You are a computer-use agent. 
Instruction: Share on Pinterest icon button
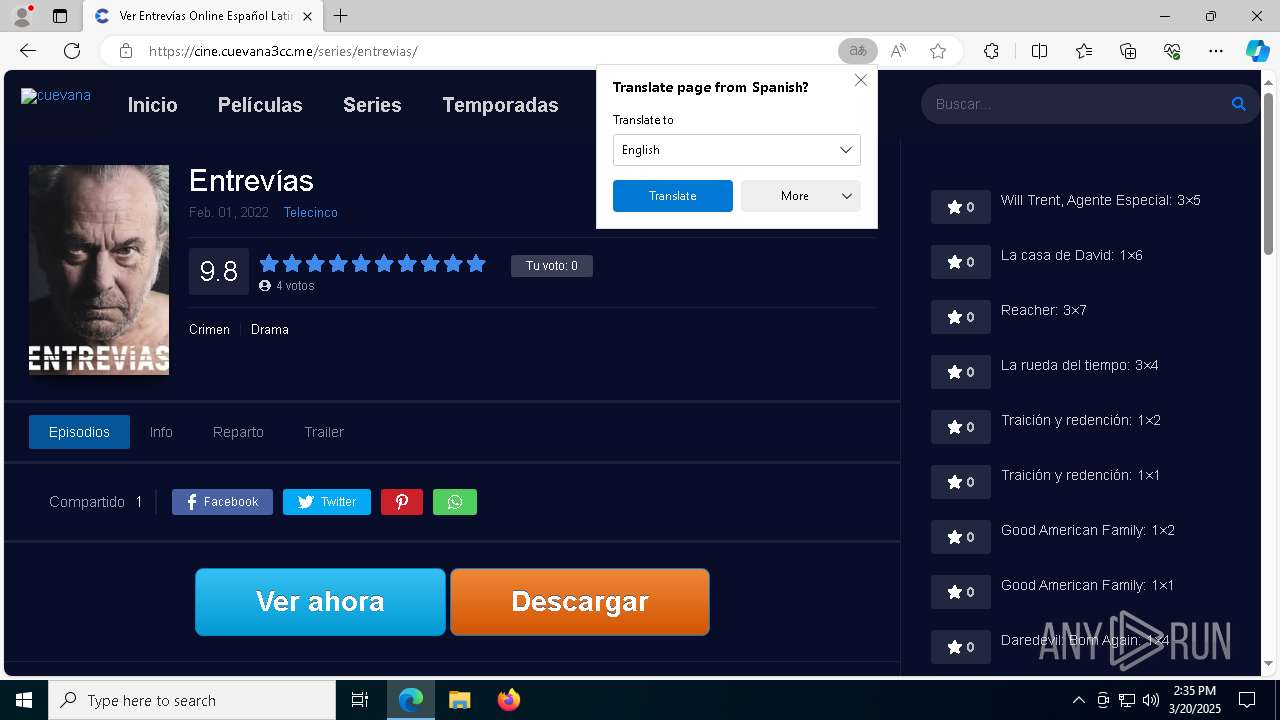click(402, 502)
